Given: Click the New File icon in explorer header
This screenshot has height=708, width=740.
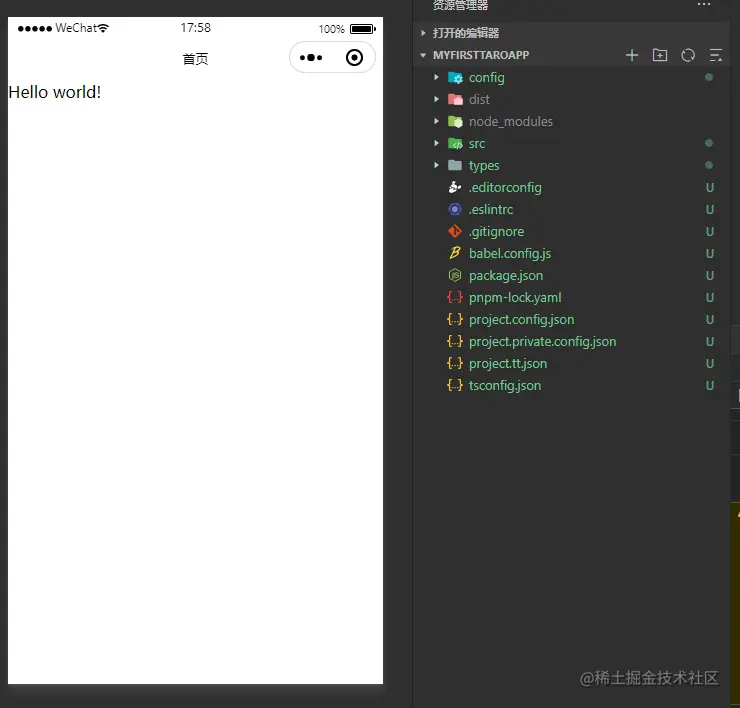Looking at the screenshot, I should point(631,55).
